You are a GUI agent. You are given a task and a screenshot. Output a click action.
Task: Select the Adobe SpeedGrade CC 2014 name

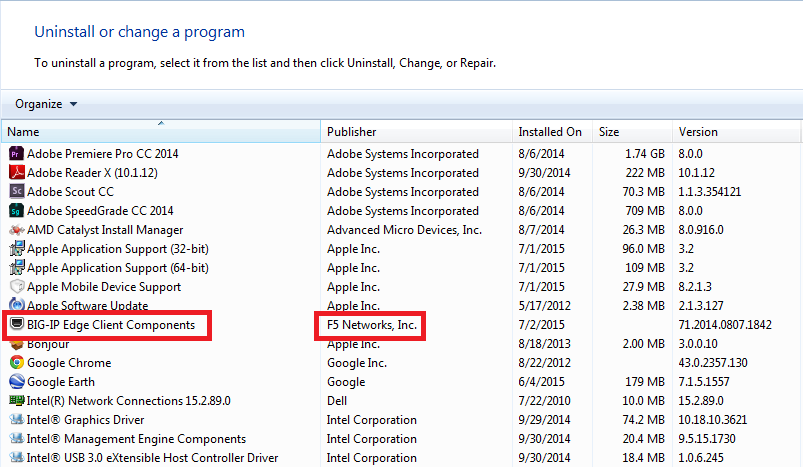(x=100, y=210)
